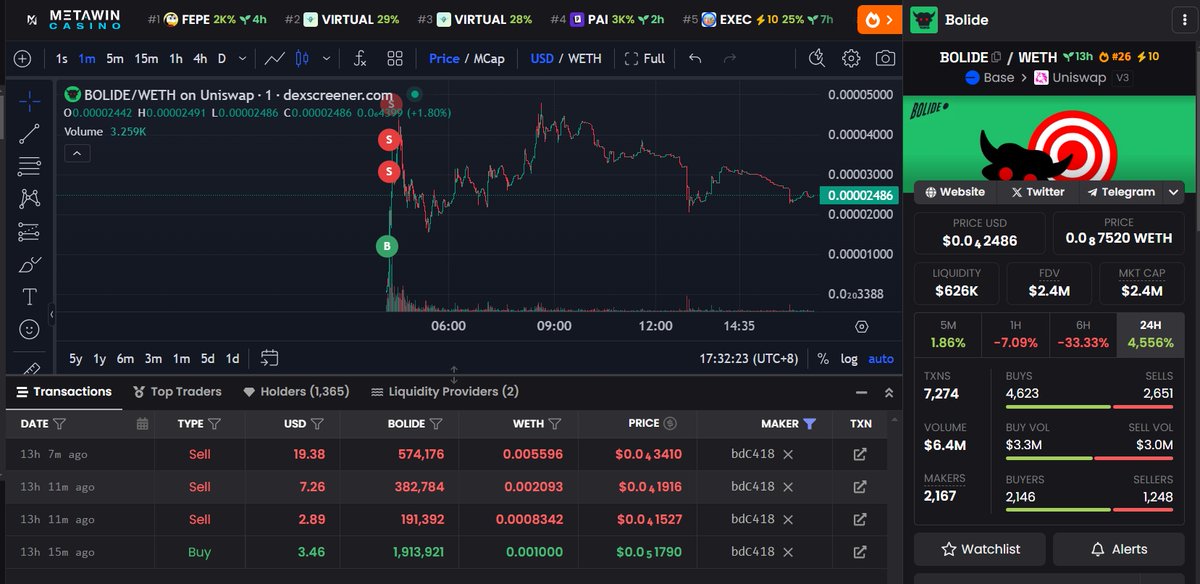Undo the last chart action
This screenshot has height=584, width=1200.
coord(696,58)
